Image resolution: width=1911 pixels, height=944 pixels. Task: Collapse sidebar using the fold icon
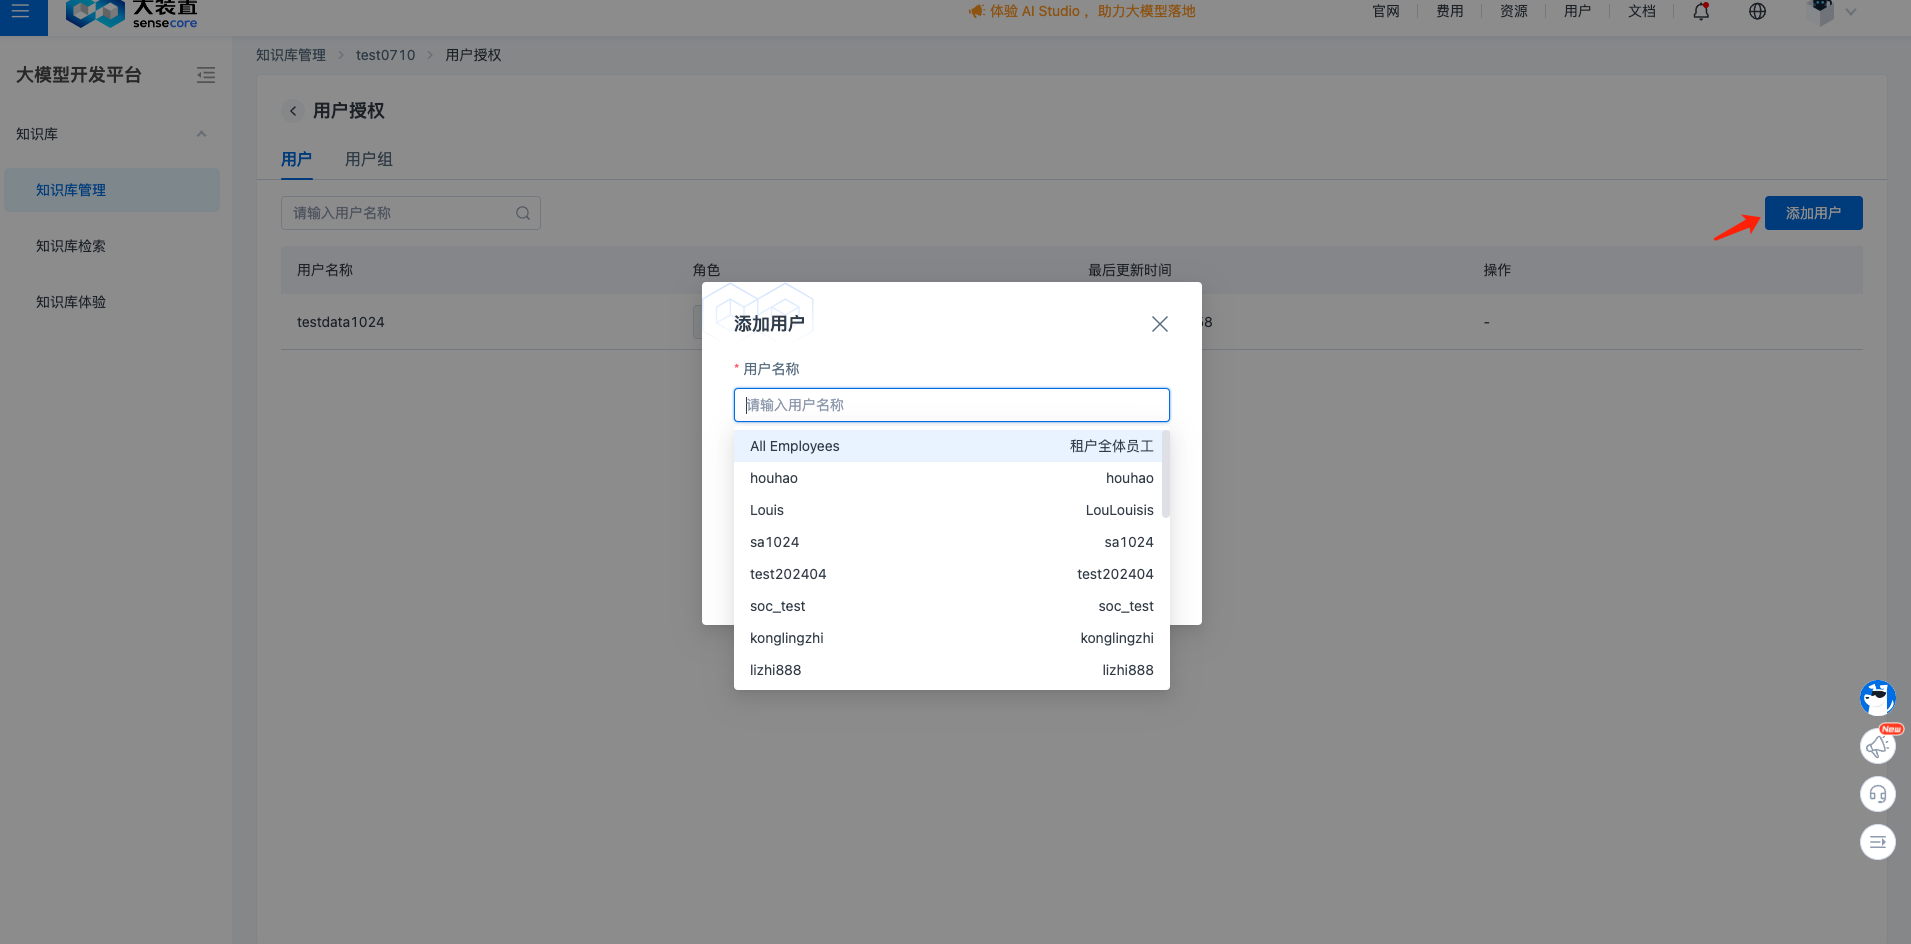click(206, 75)
